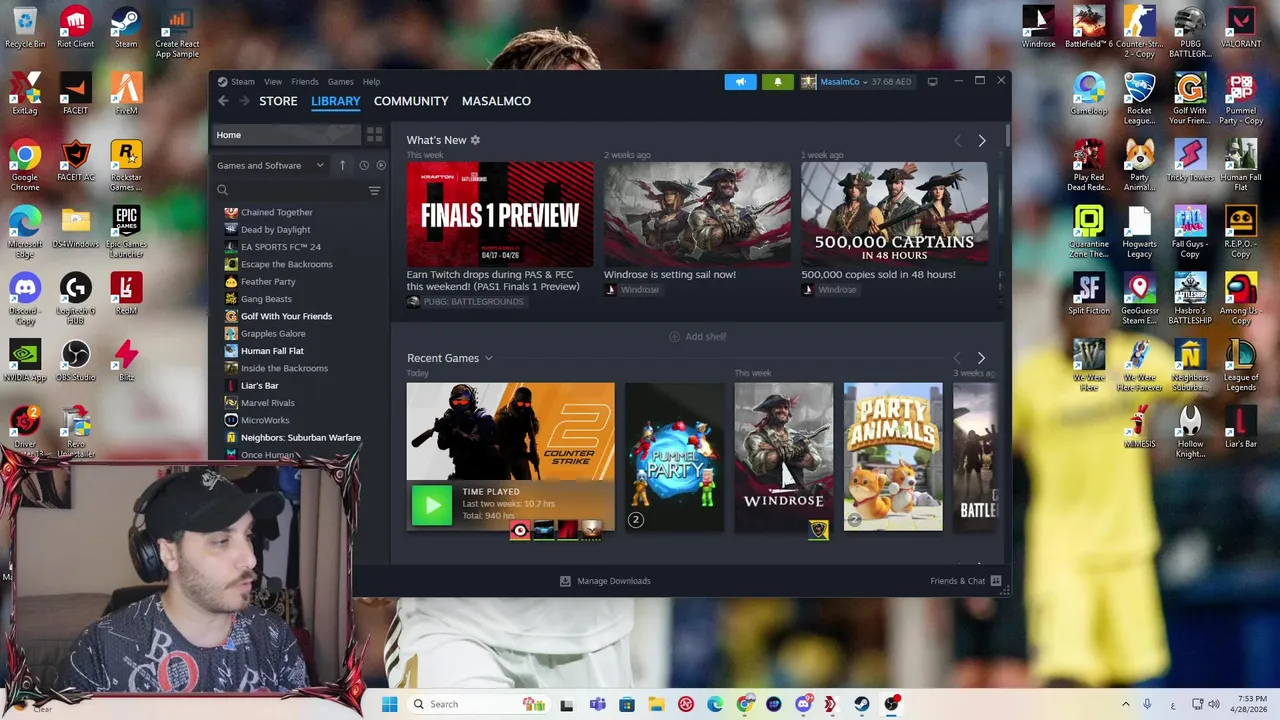Click the library search field
Screen dimensions: 1280x720
[x=290, y=190]
